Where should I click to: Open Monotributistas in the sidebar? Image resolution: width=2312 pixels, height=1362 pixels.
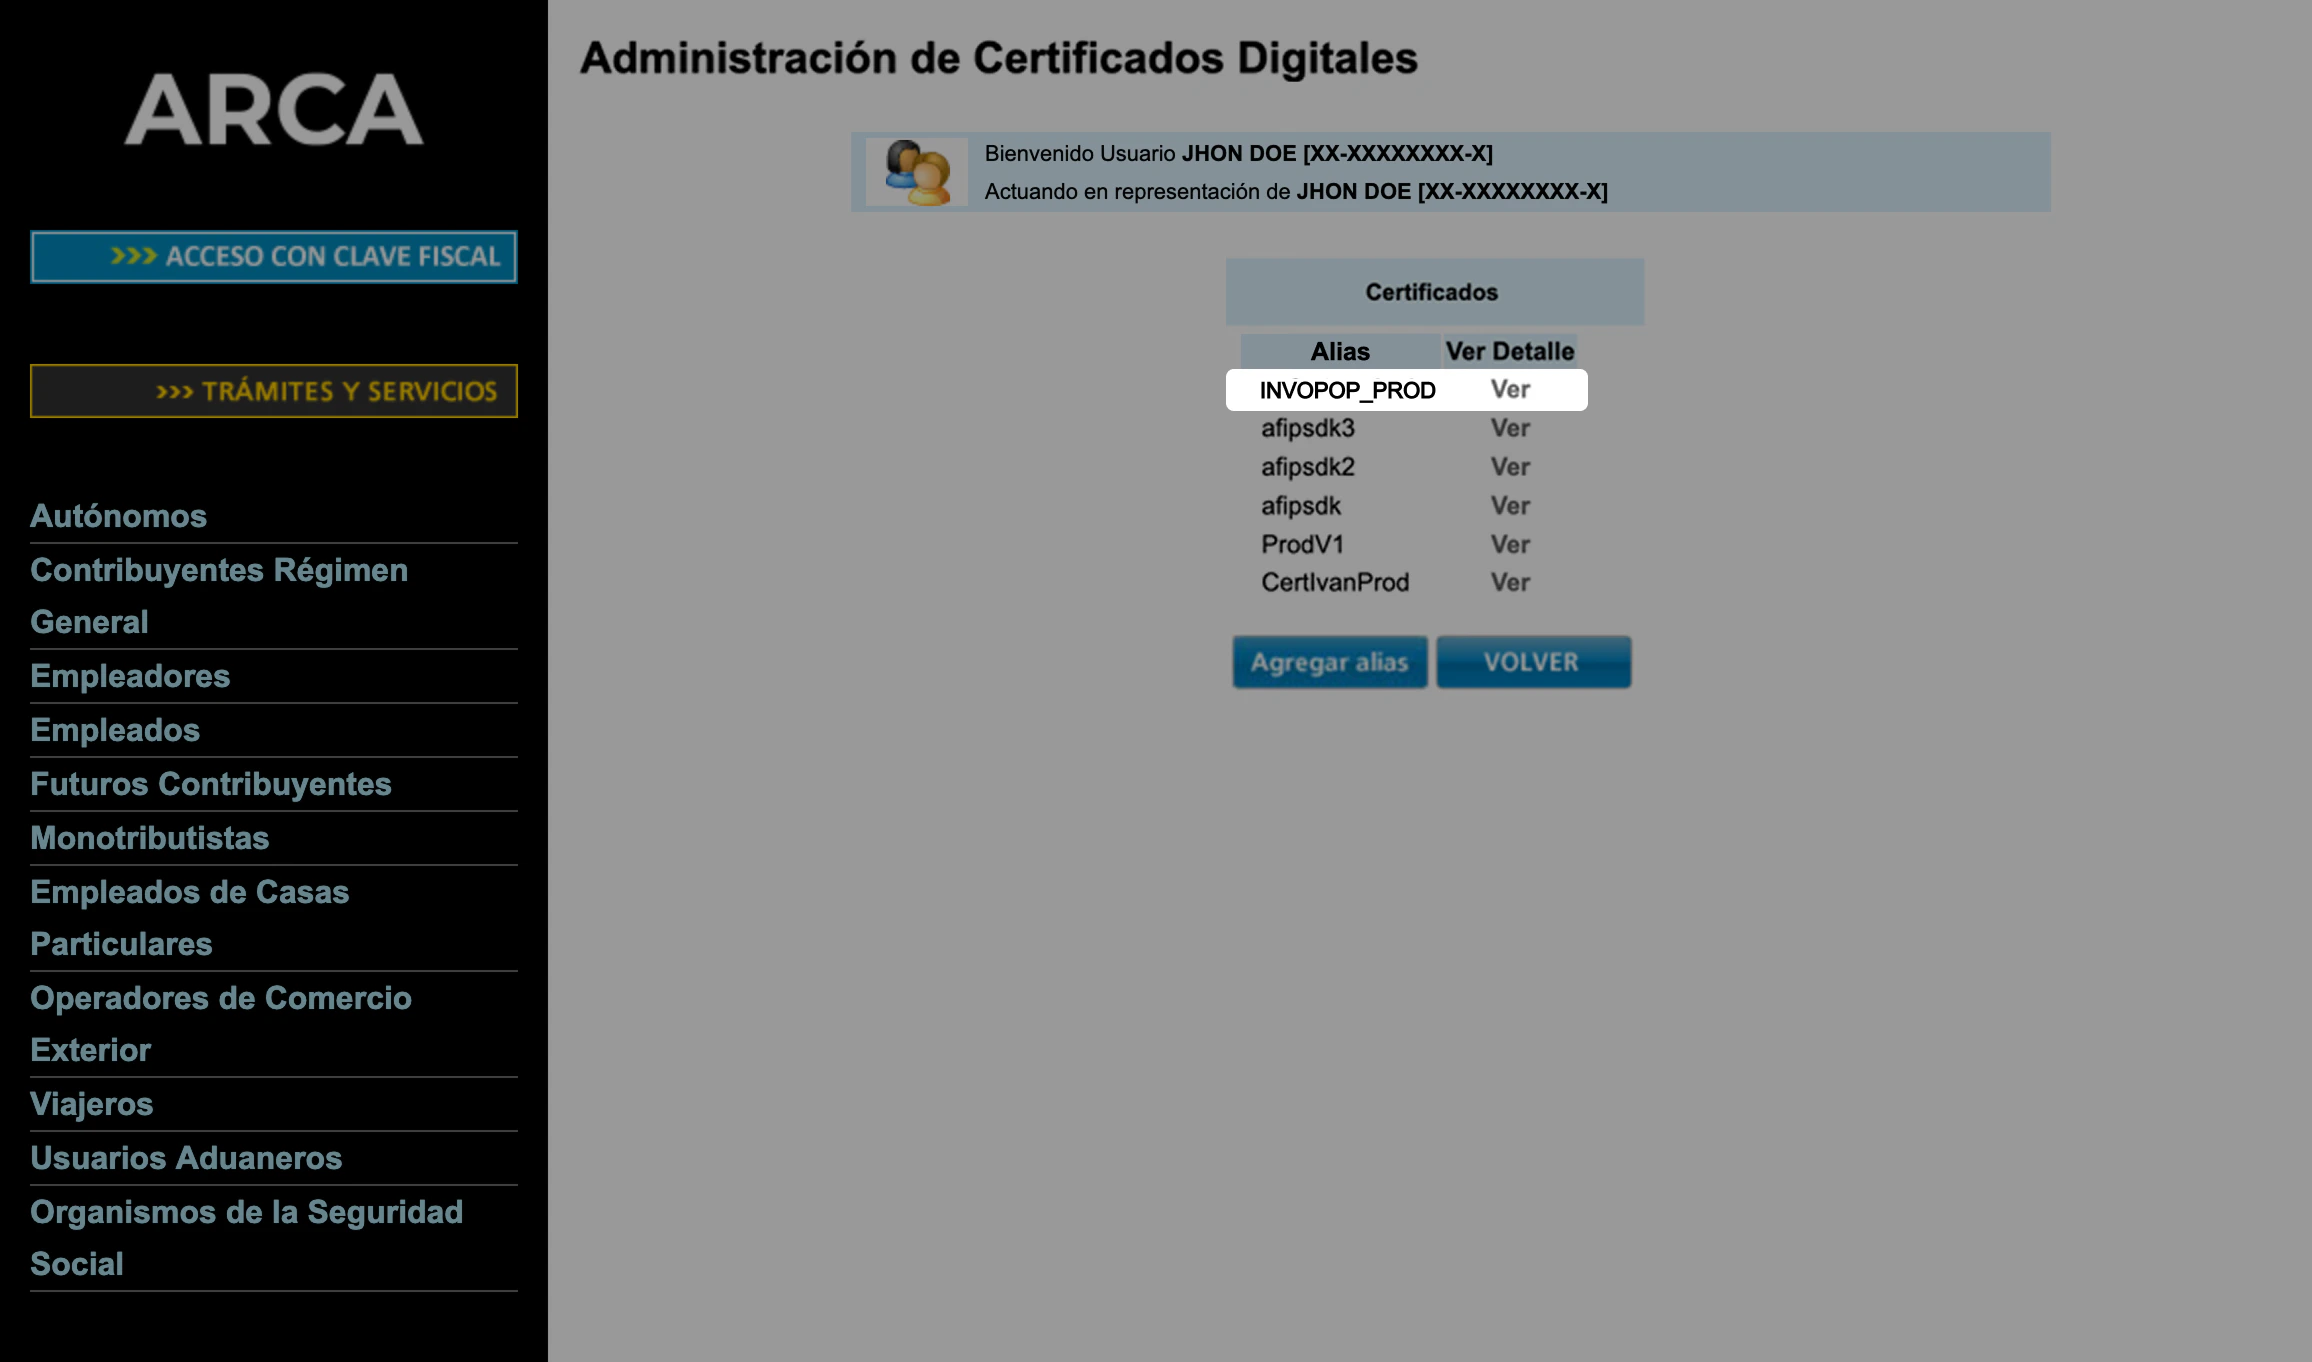tap(149, 838)
